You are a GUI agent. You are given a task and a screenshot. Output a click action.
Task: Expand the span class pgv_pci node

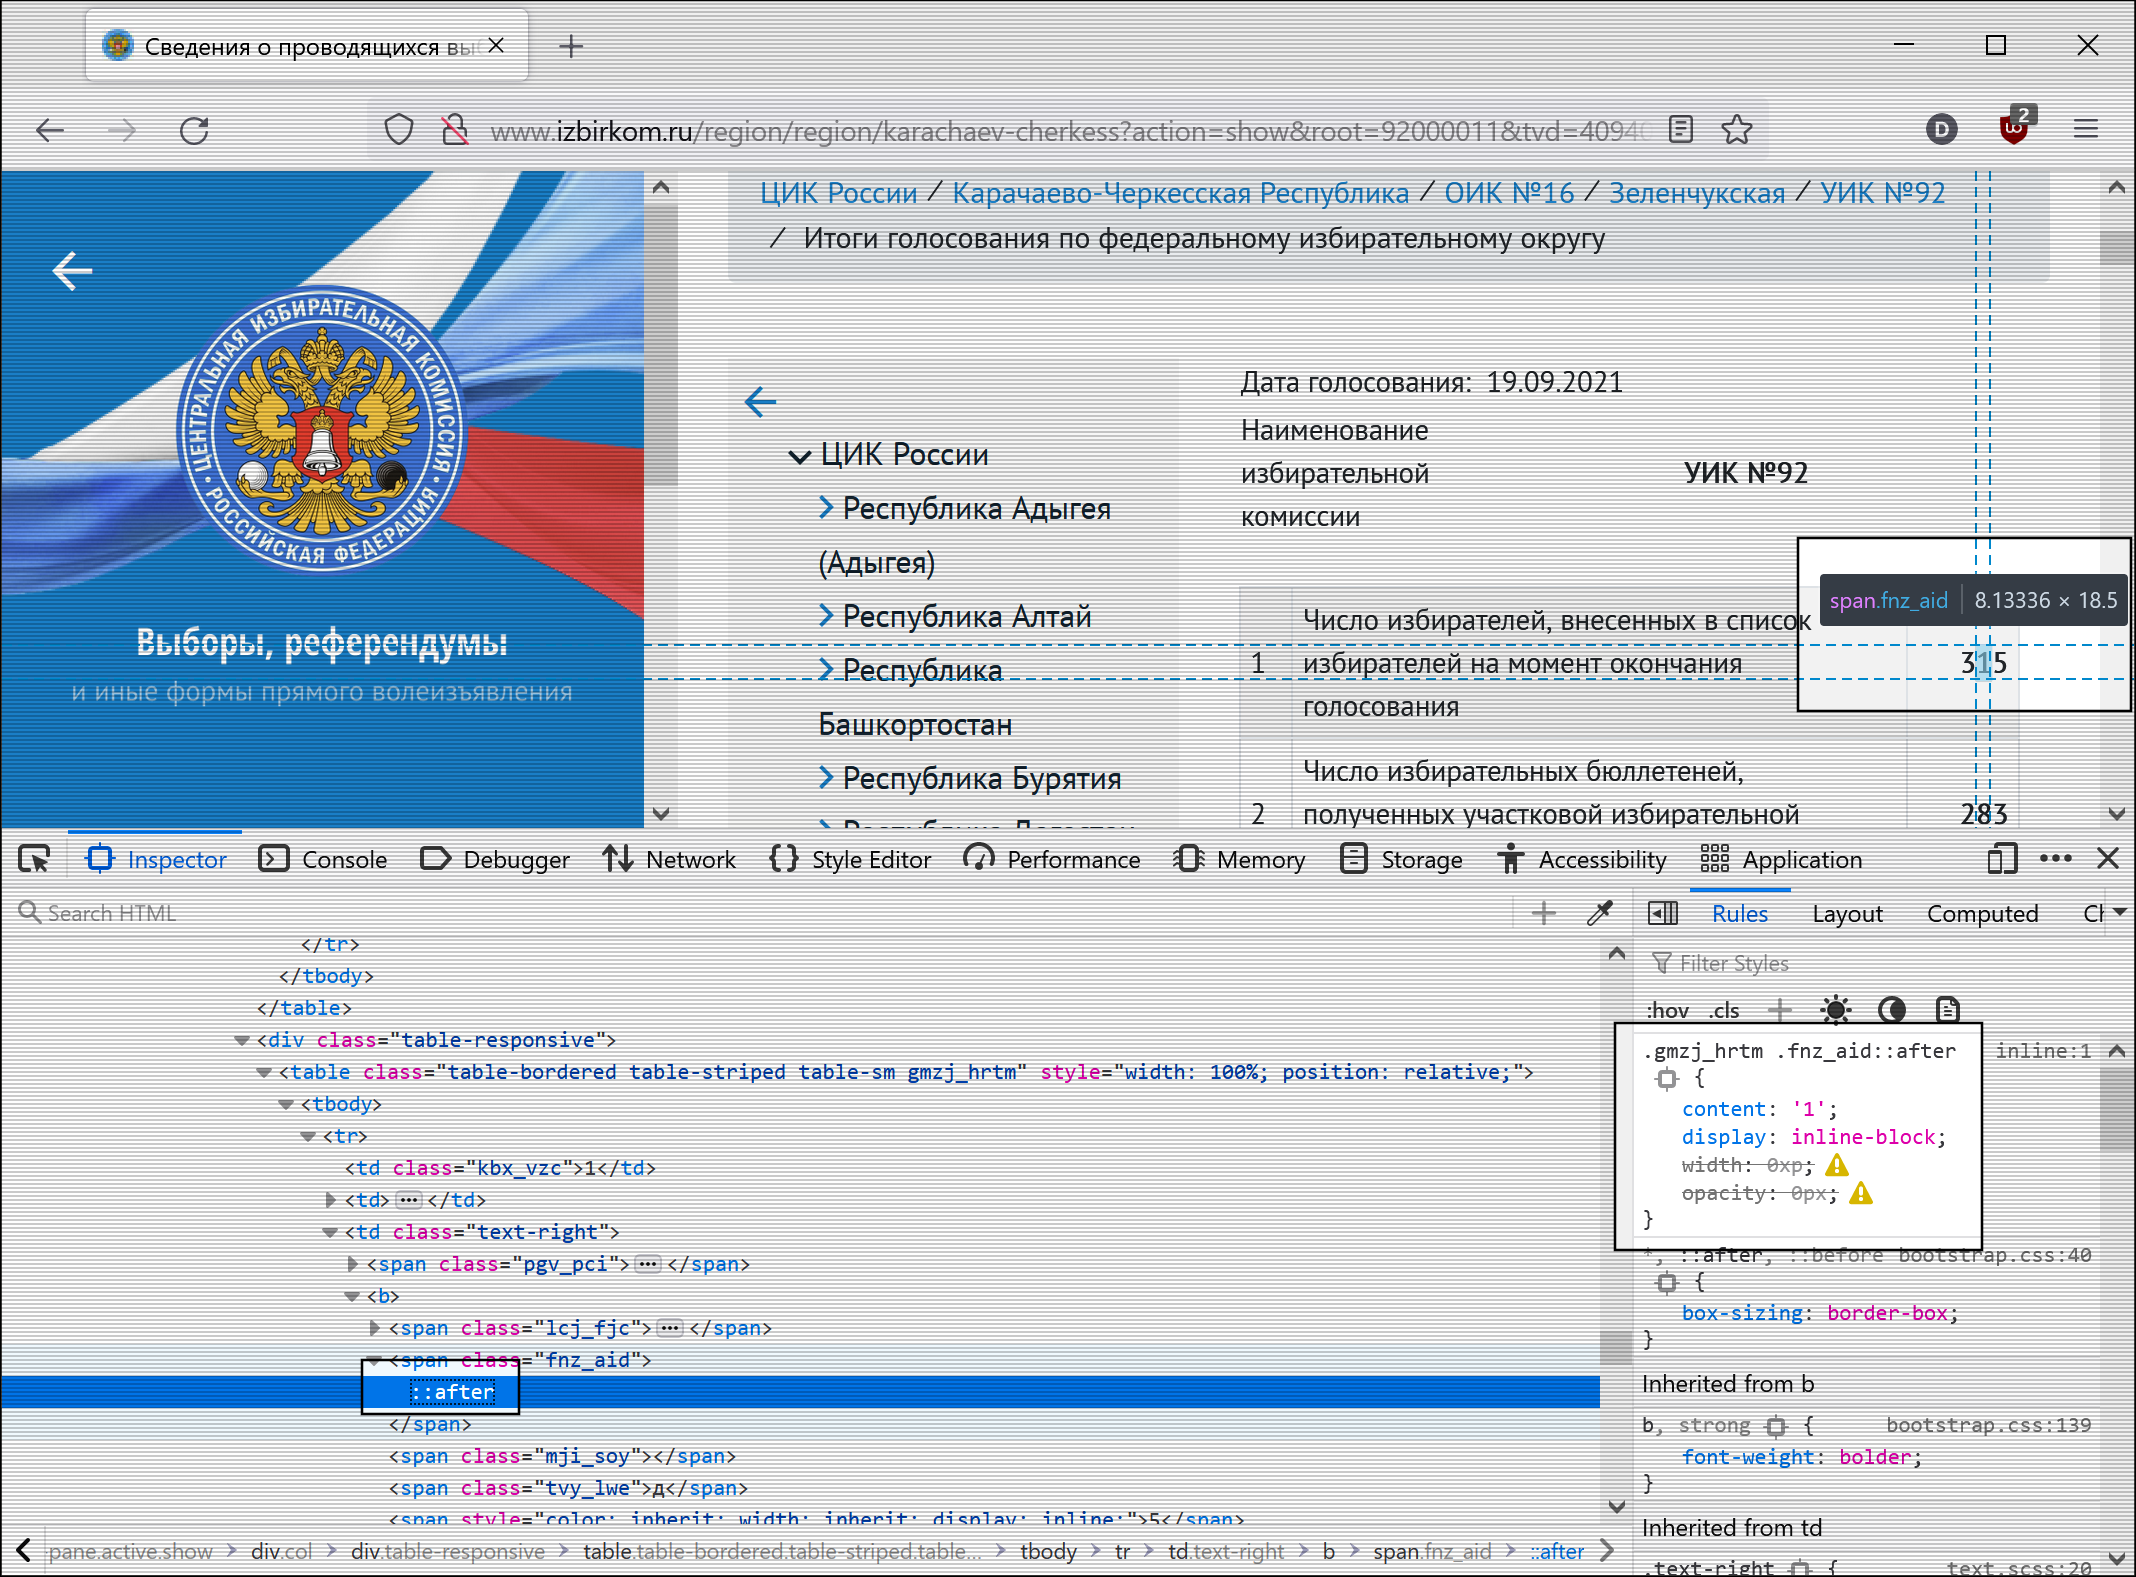(x=352, y=1264)
